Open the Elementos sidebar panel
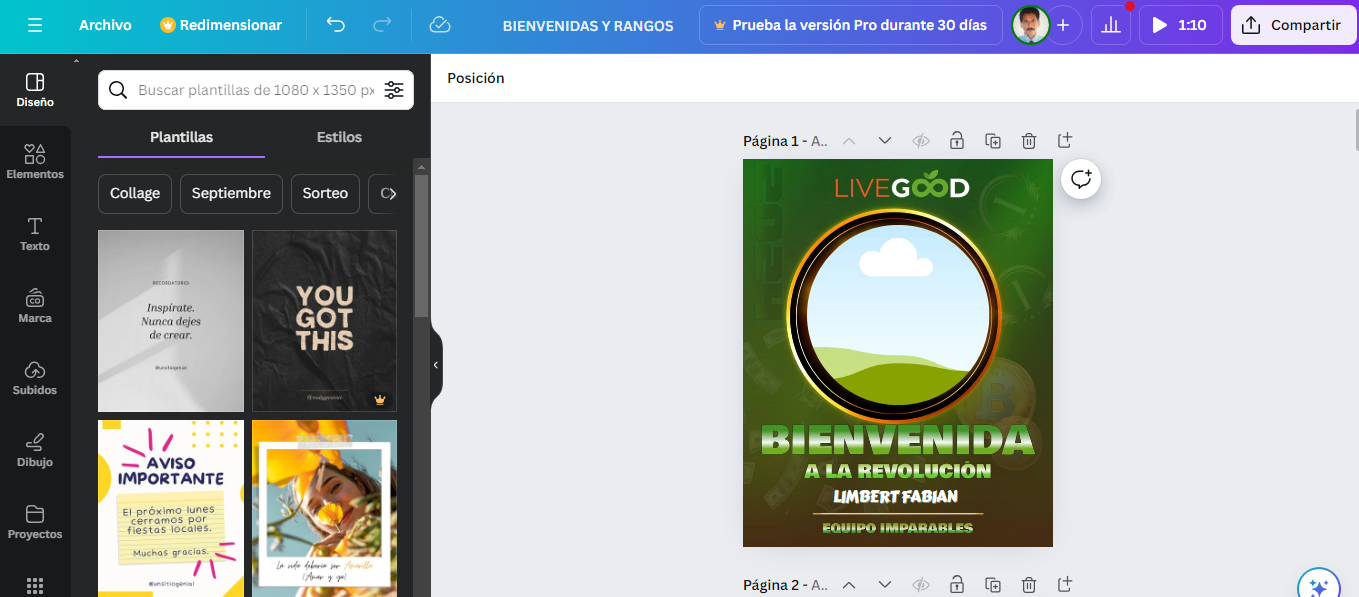Screen dimensions: 1359x597 pos(35,162)
